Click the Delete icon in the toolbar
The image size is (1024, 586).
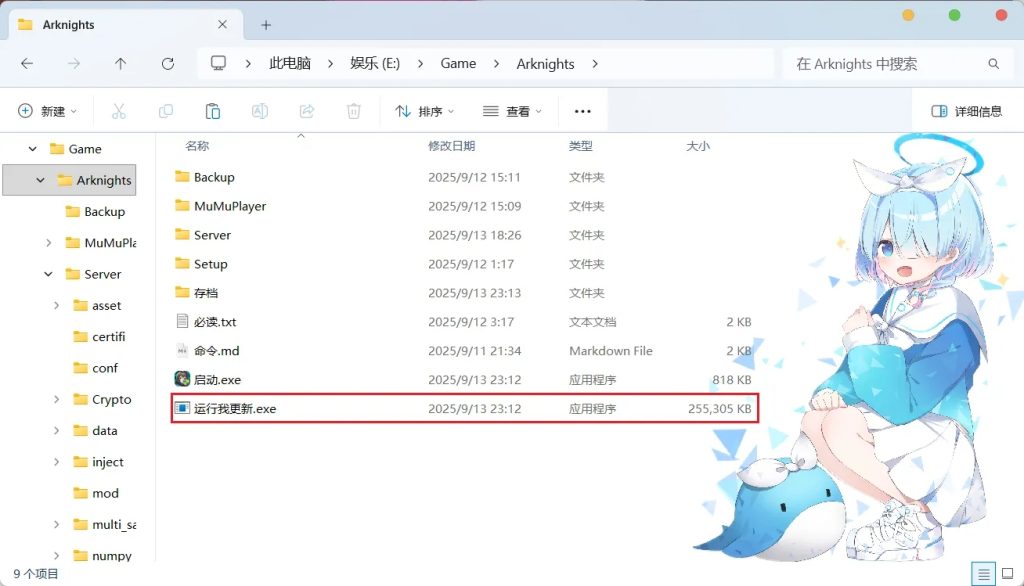[353, 111]
